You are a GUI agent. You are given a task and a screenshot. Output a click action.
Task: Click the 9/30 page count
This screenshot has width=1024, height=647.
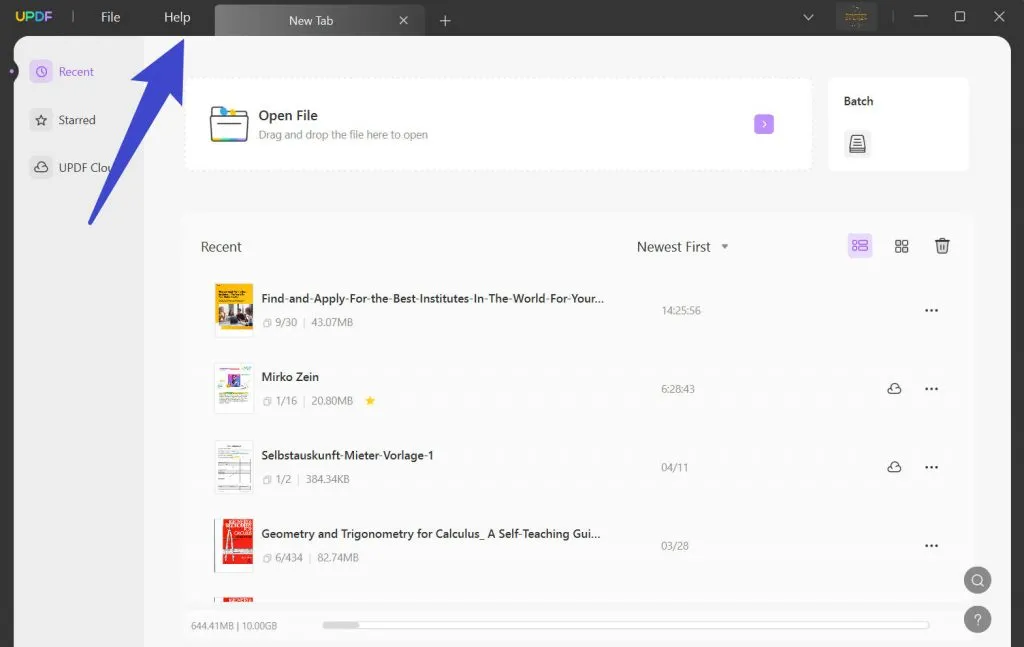tap(286, 323)
